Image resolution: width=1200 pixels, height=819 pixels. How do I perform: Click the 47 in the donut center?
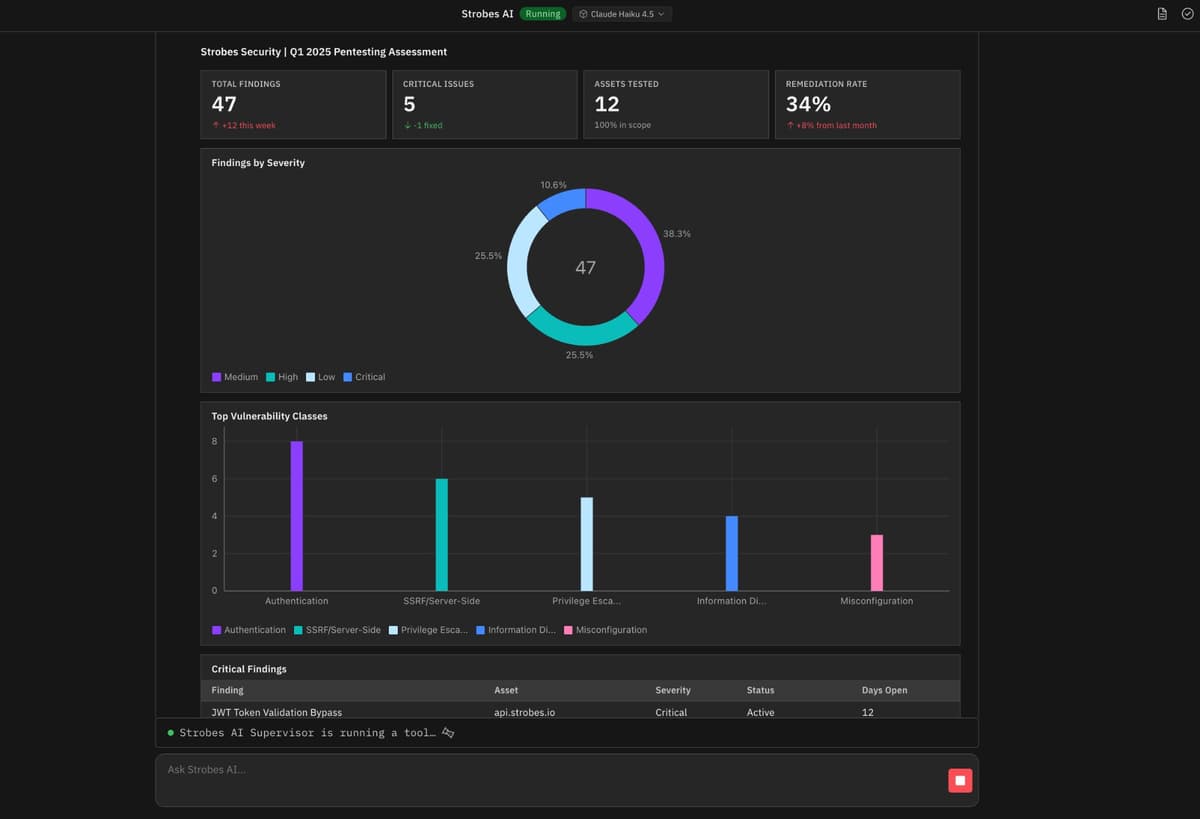point(586,267)
